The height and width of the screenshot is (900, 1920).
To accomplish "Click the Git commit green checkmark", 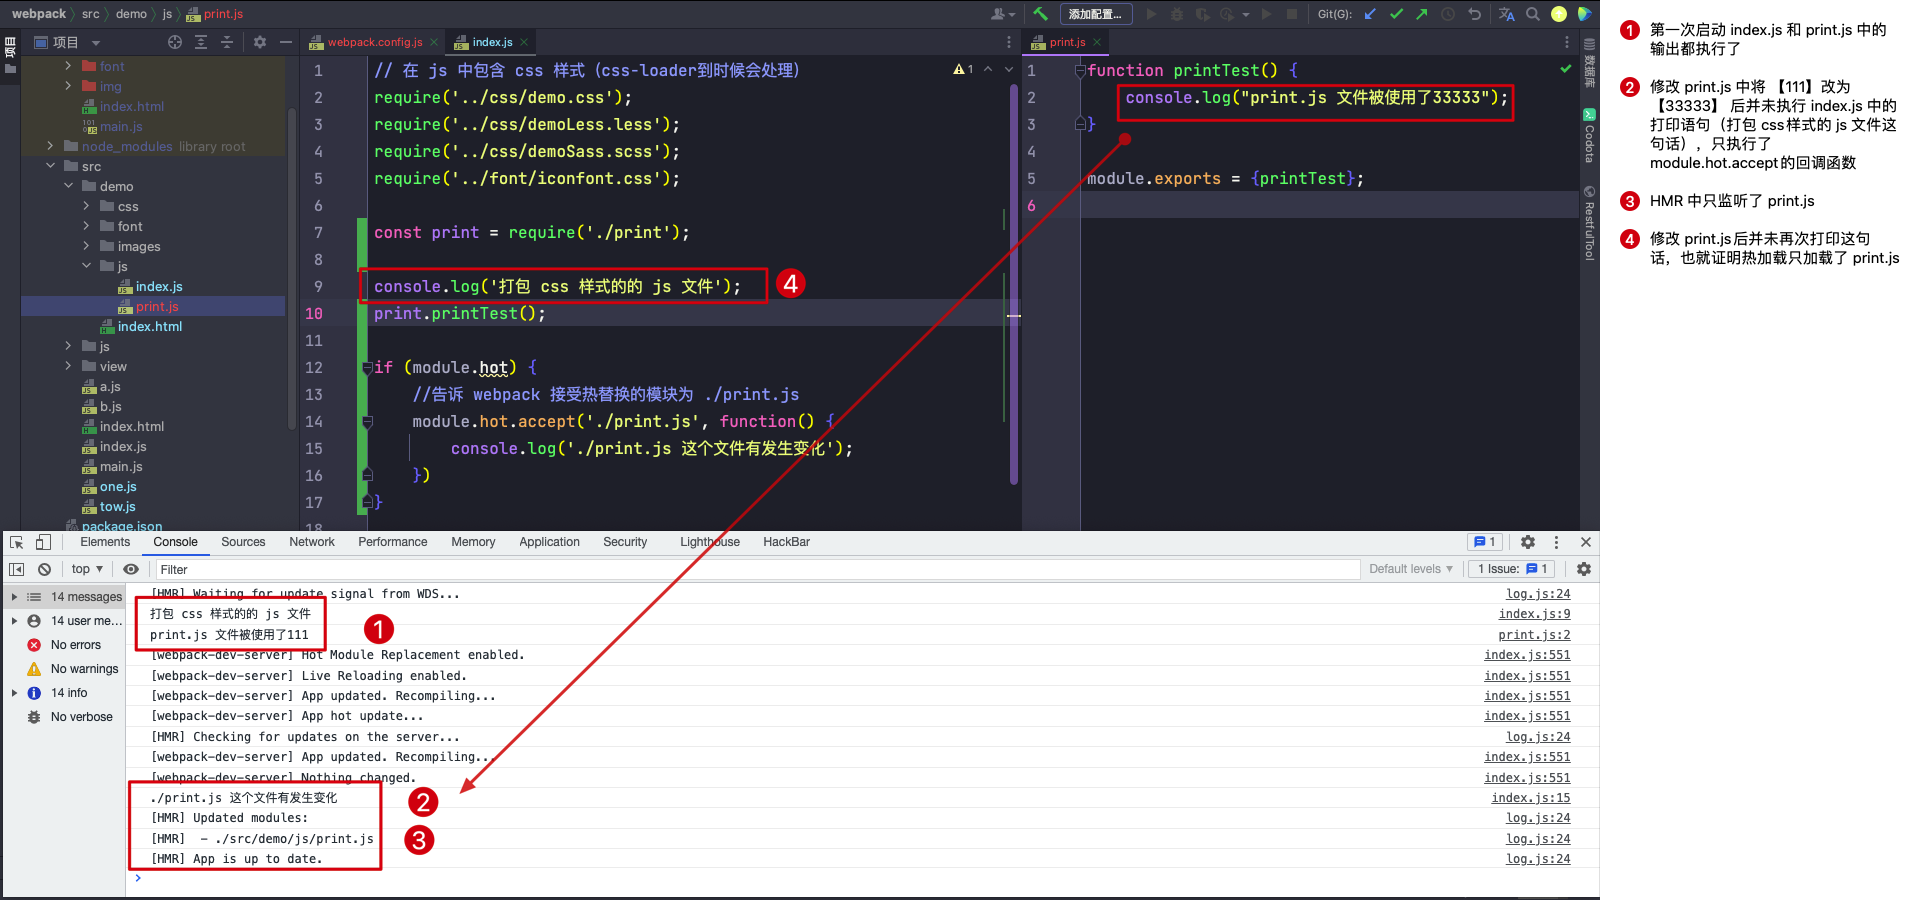I will point(1396,14).
